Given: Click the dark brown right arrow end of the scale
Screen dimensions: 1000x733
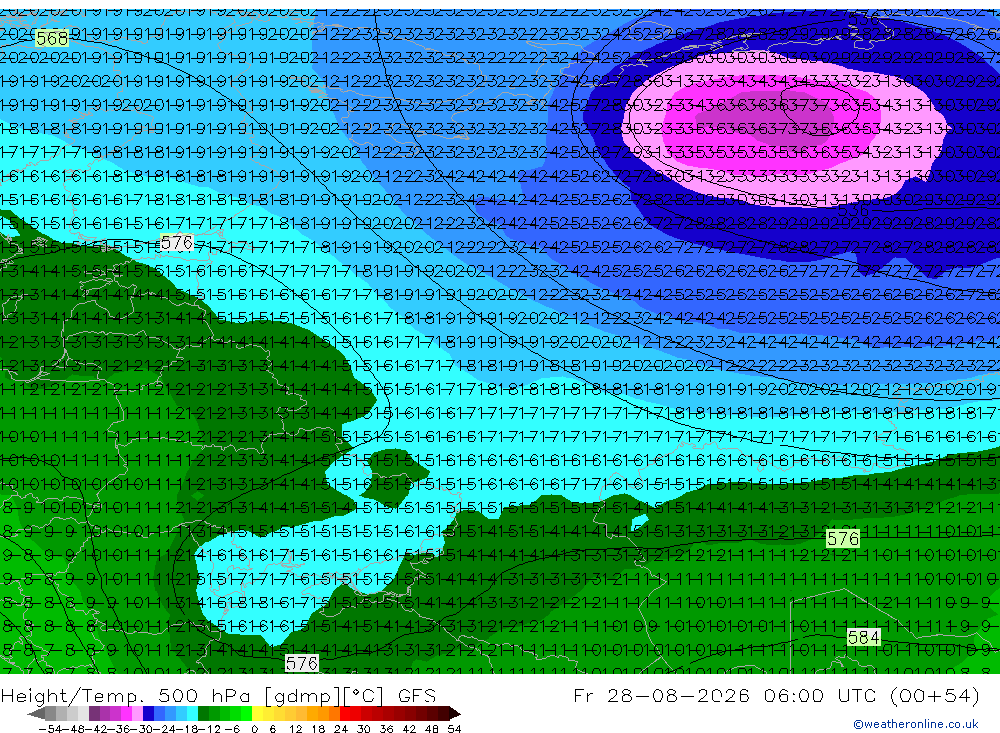Looking at the screenshot, I should pos(455,713).
